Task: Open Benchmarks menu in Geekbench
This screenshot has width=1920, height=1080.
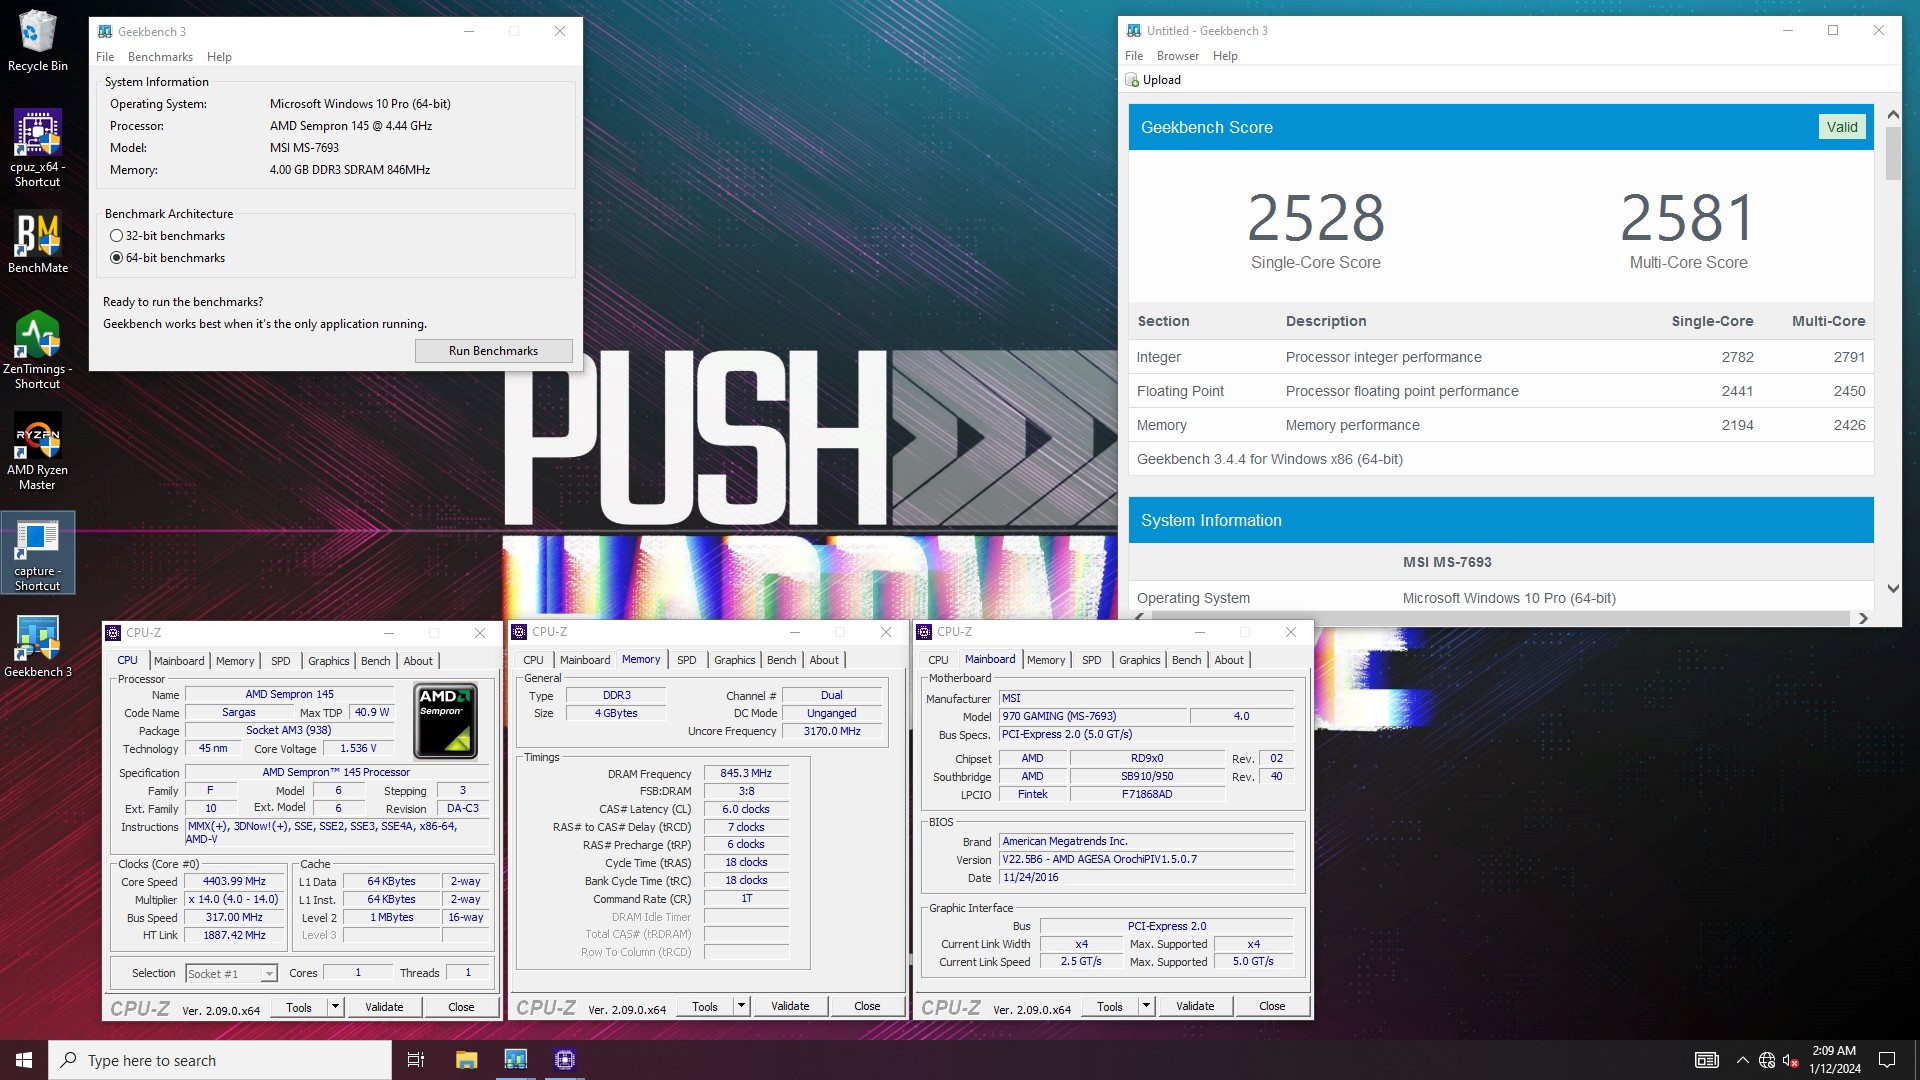Action: point(160,57)
